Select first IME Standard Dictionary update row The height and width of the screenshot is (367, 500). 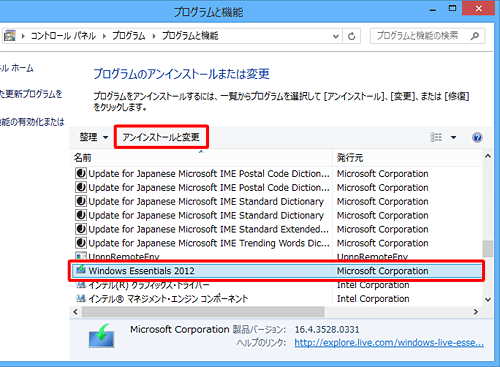(277, 201)
